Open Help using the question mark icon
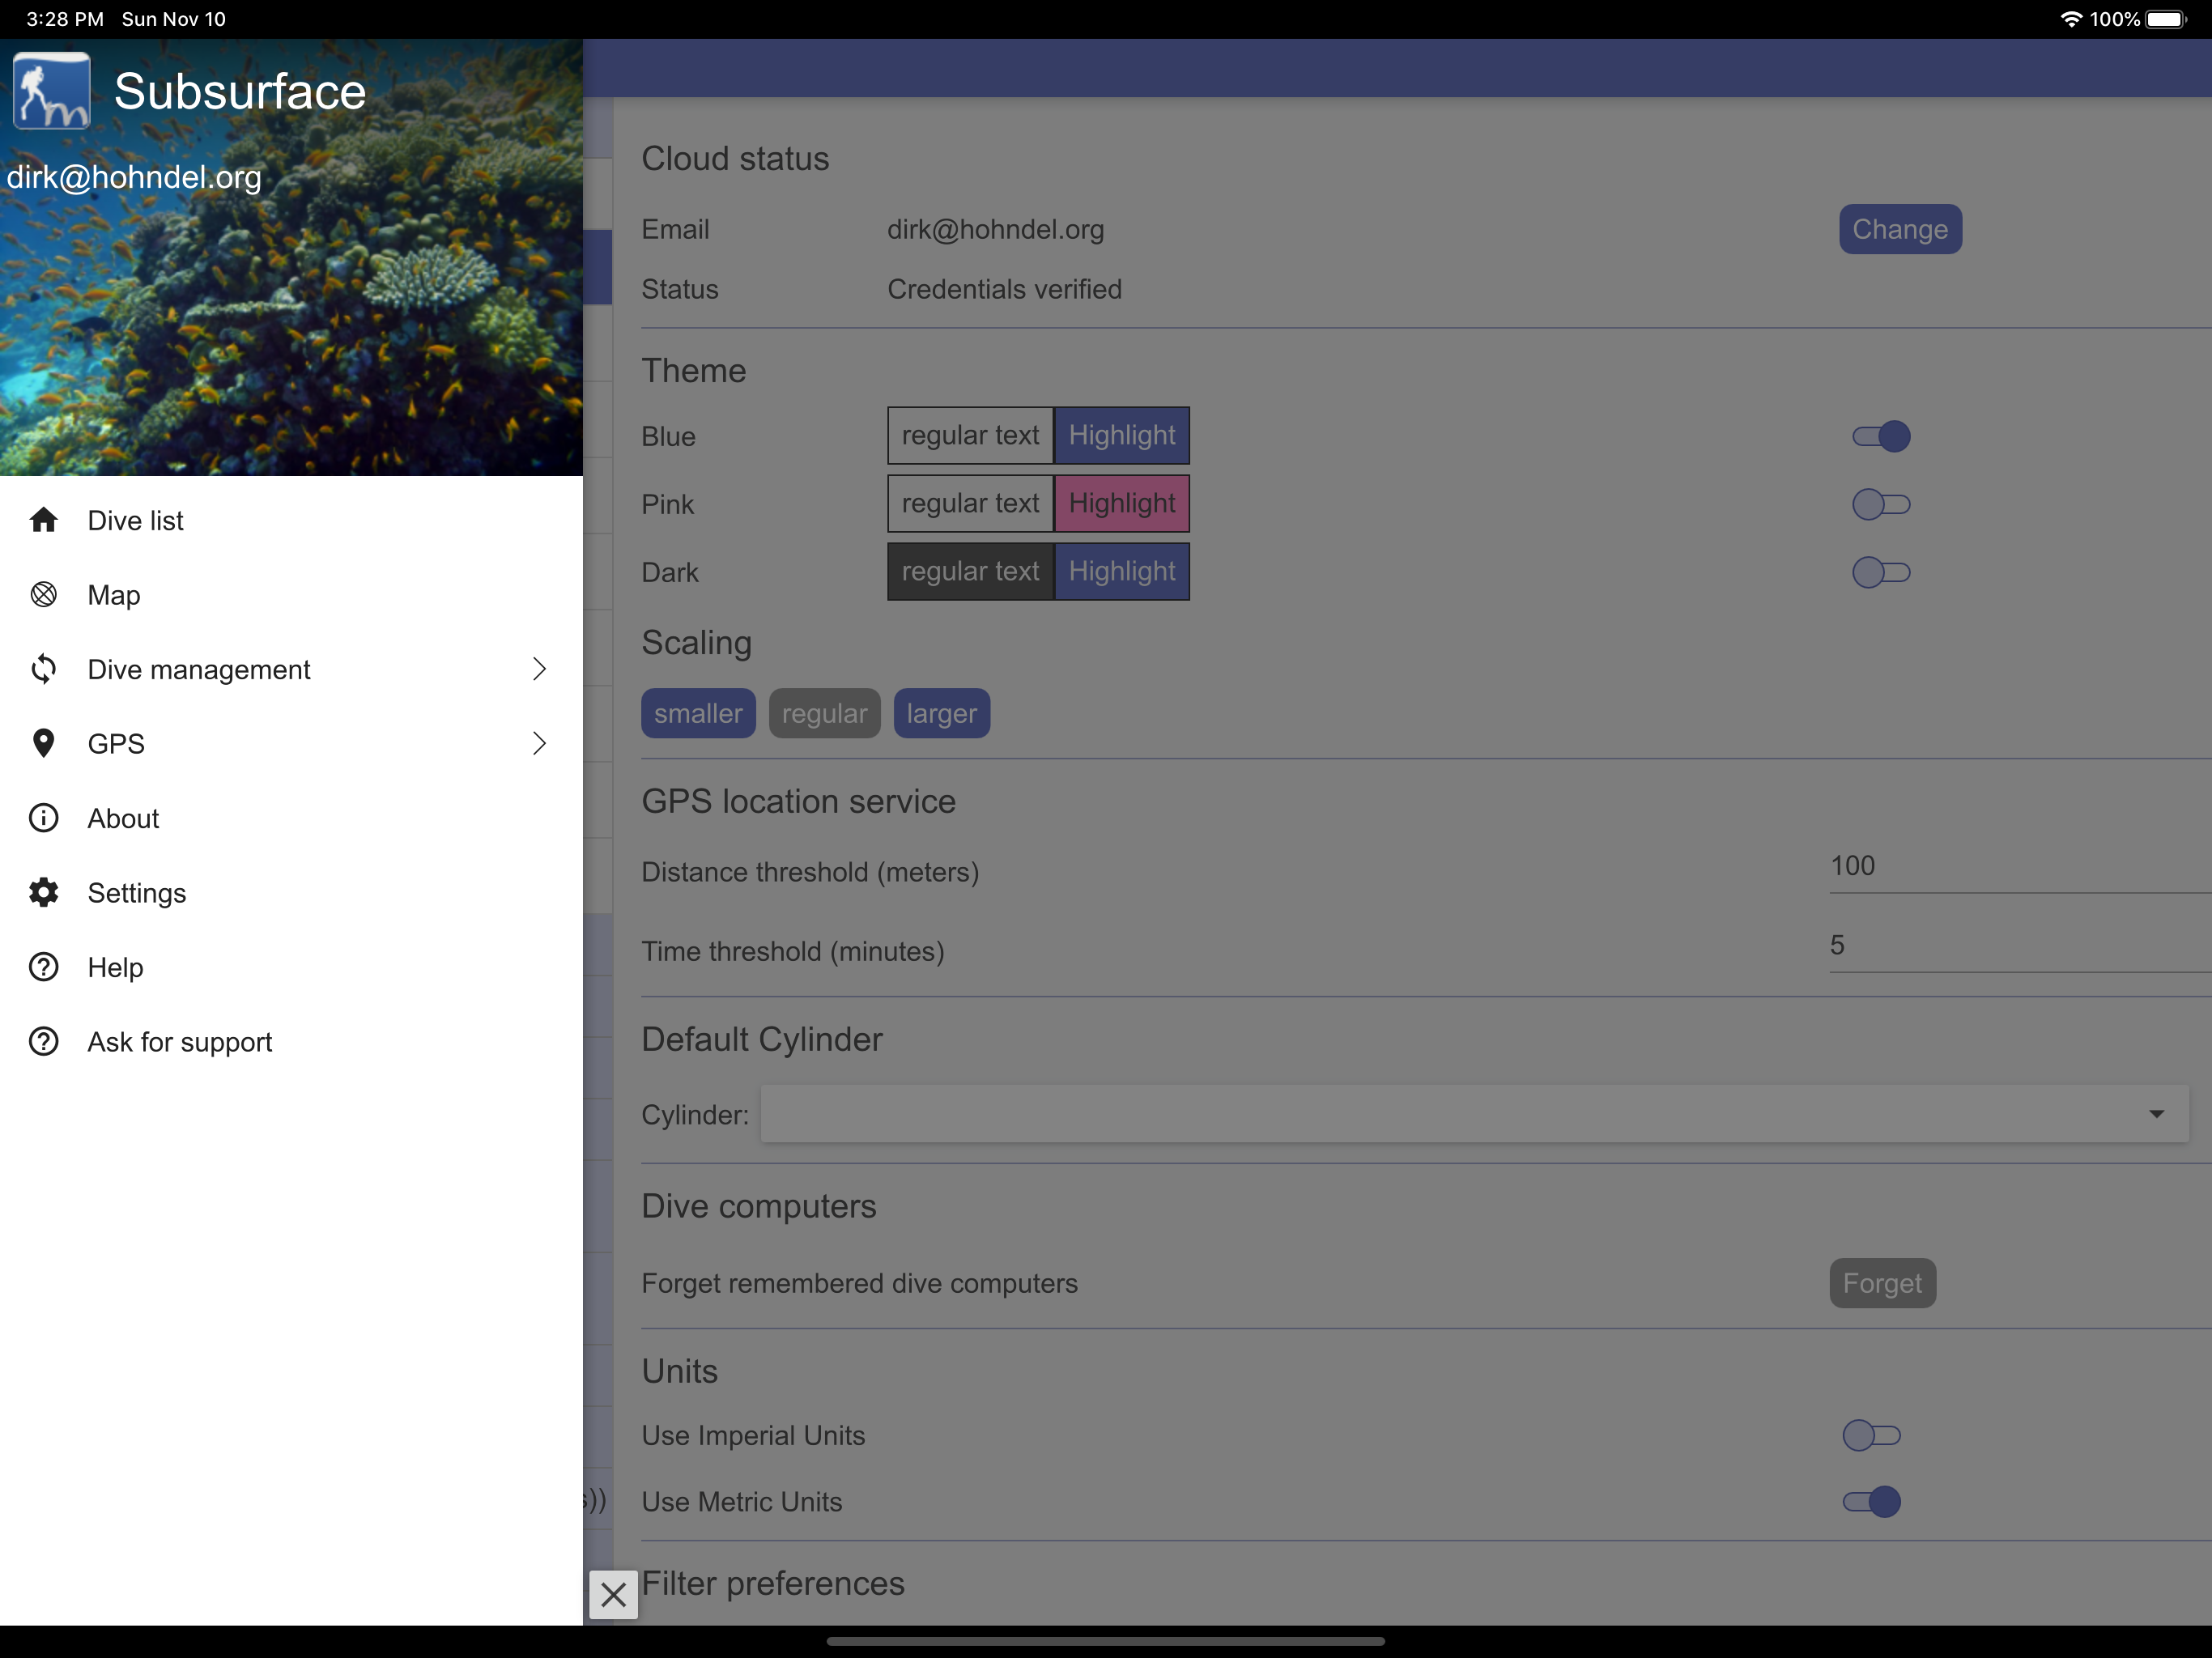The image size is (2212, 1658). click(44, 967)
